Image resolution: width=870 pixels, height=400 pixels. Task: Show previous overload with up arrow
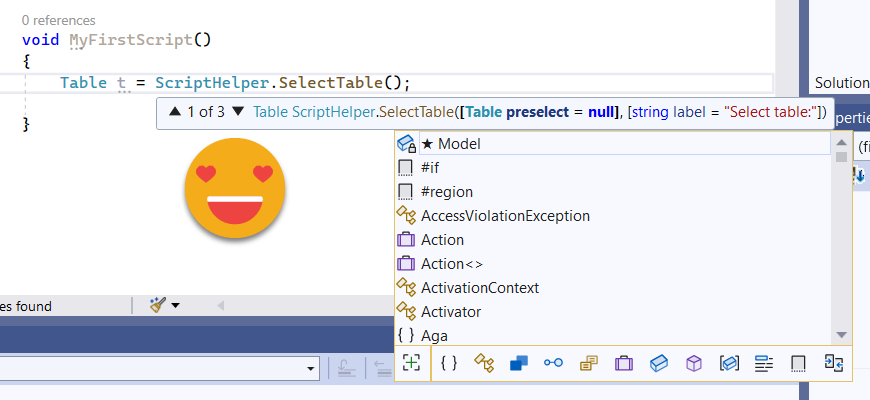click(175, 112)
